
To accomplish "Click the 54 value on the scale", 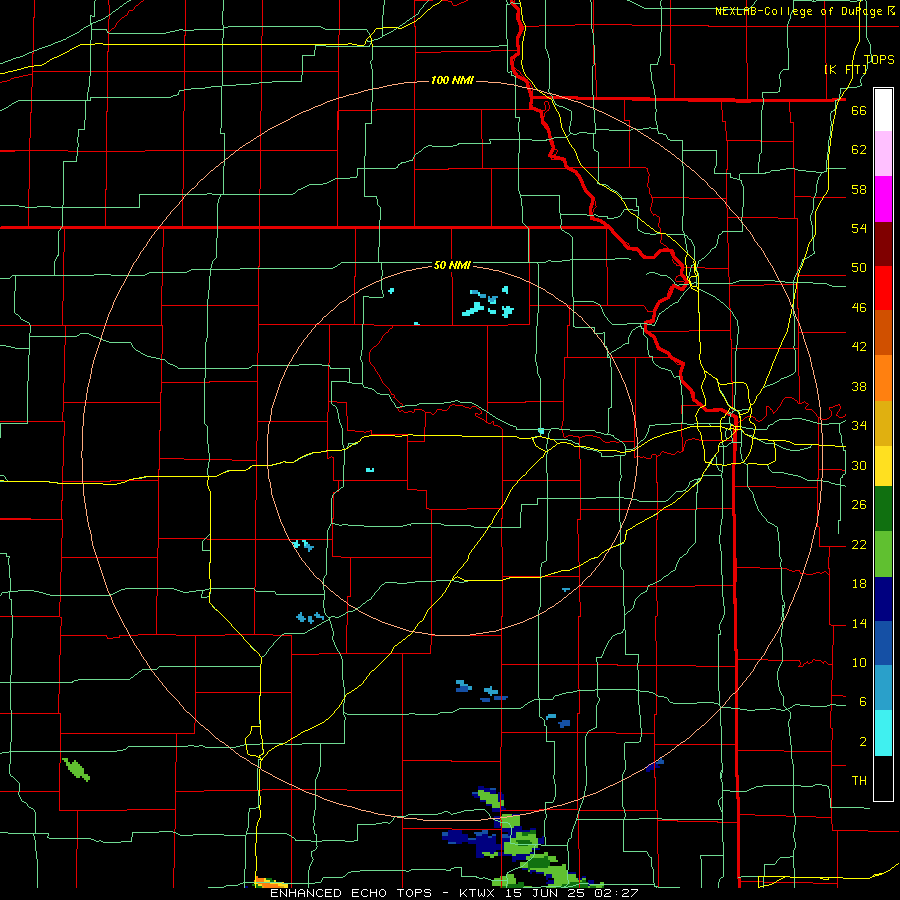I will [x=859, y=228].
